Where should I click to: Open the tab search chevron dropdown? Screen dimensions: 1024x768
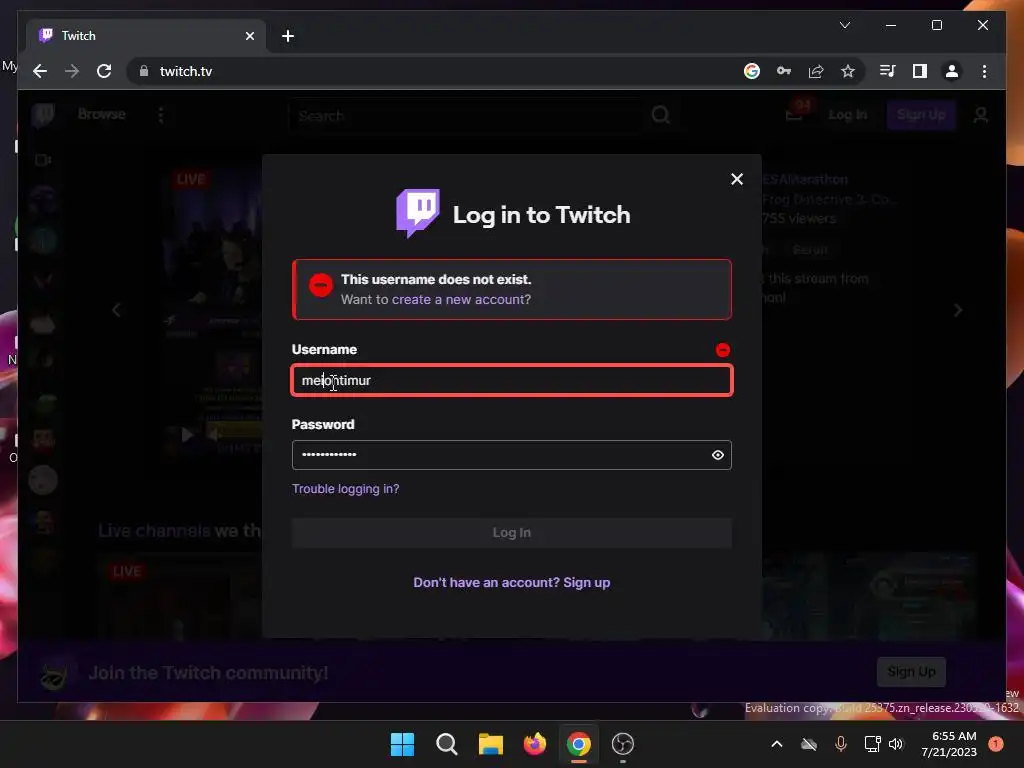(844, 25)
